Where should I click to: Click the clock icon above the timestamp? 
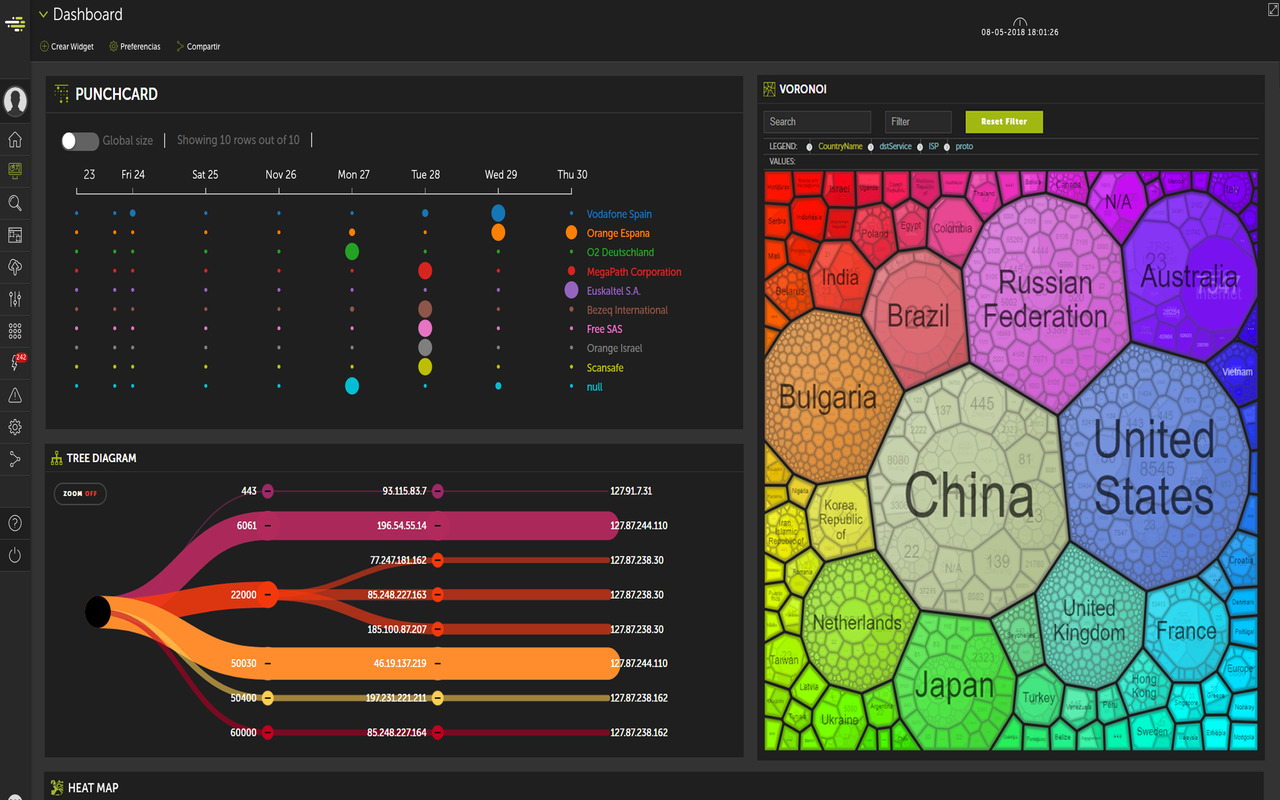point(1020,22)
